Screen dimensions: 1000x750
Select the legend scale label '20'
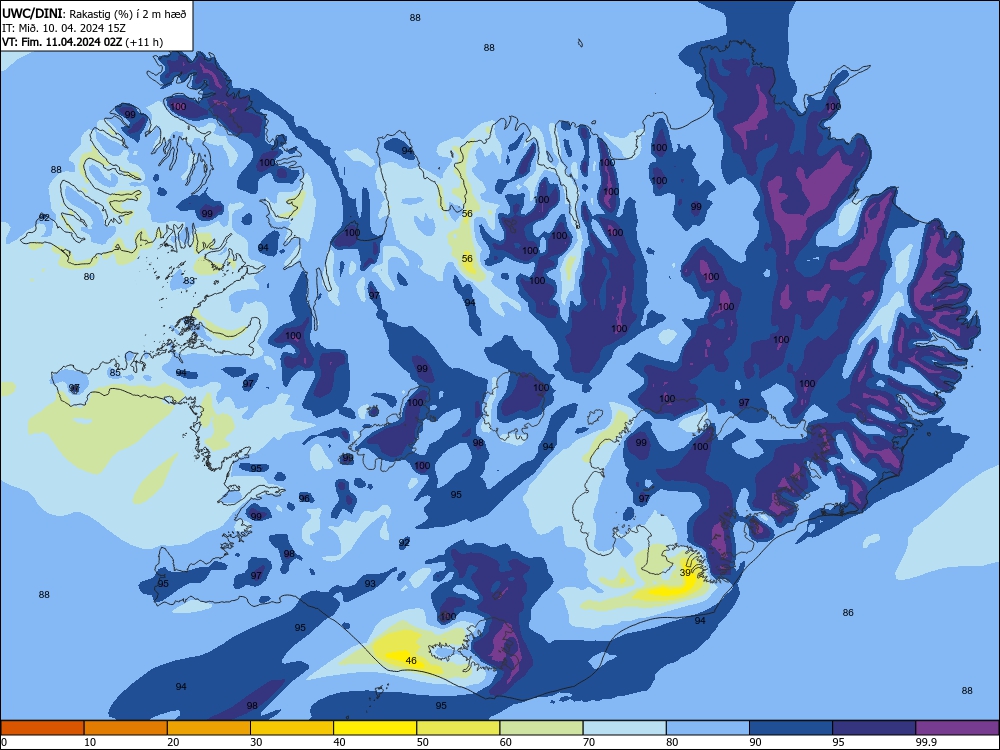coord(173,742)
